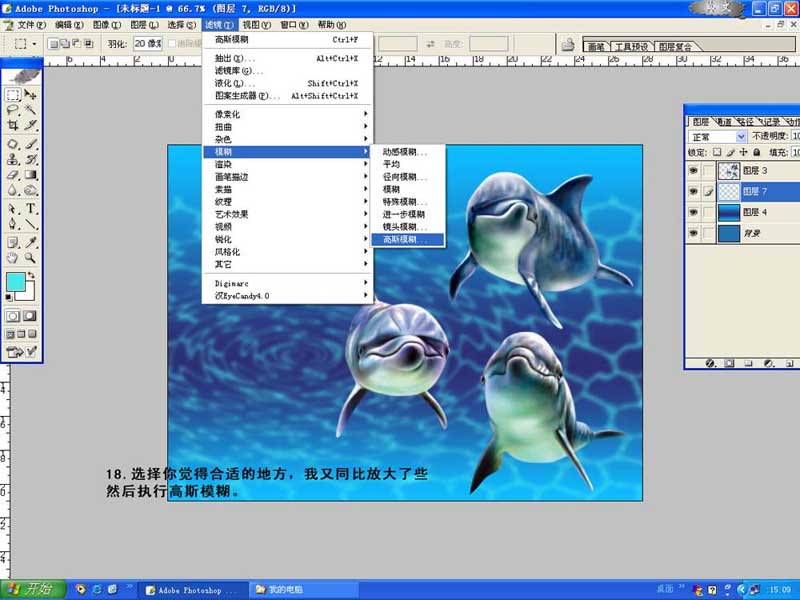Select the Type tool

tap(31, 209)
